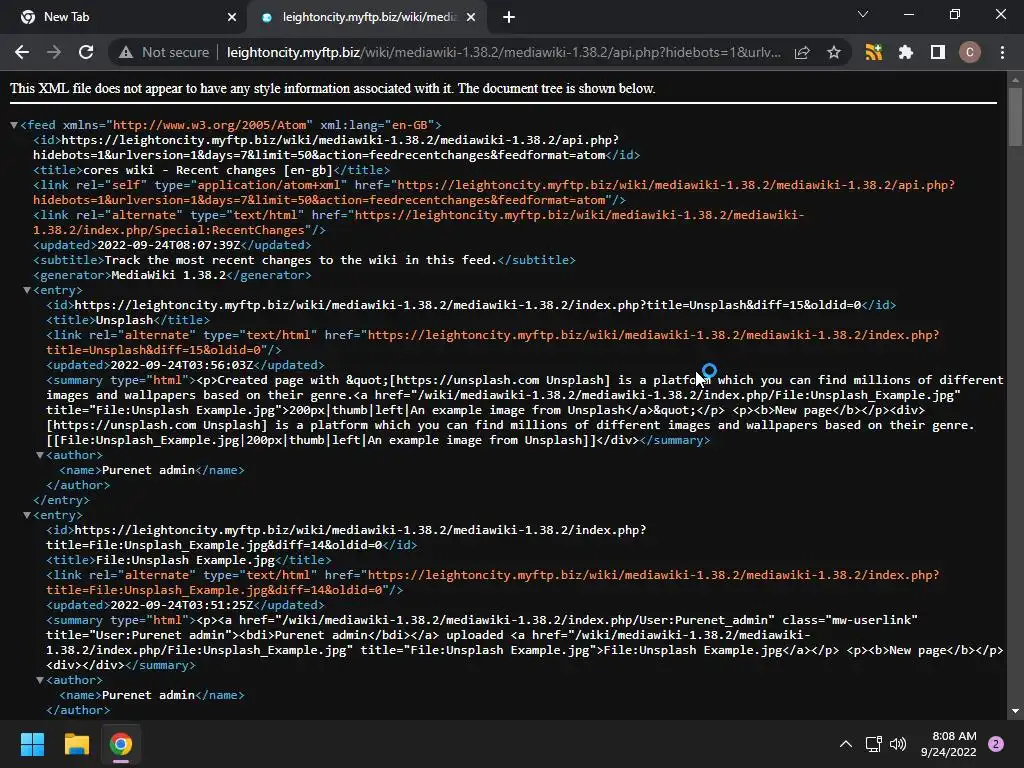Click the forward navigation arrow

(54, 52)
